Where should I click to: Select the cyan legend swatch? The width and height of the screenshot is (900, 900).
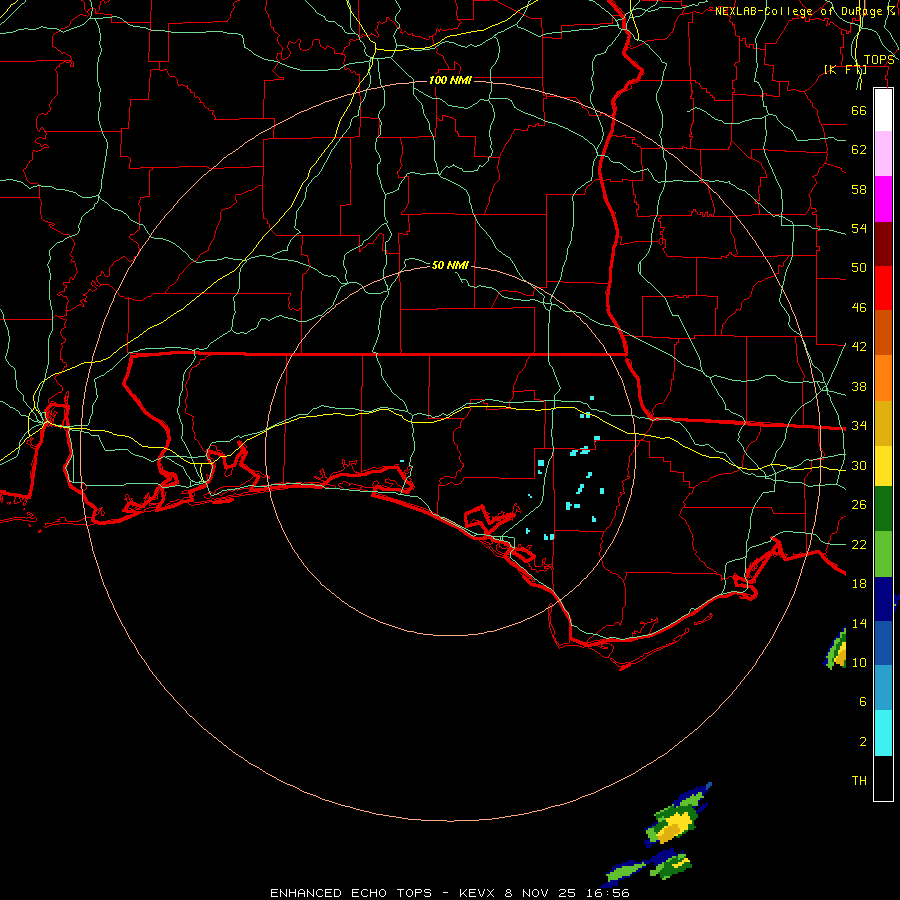(x=883, y=733)
